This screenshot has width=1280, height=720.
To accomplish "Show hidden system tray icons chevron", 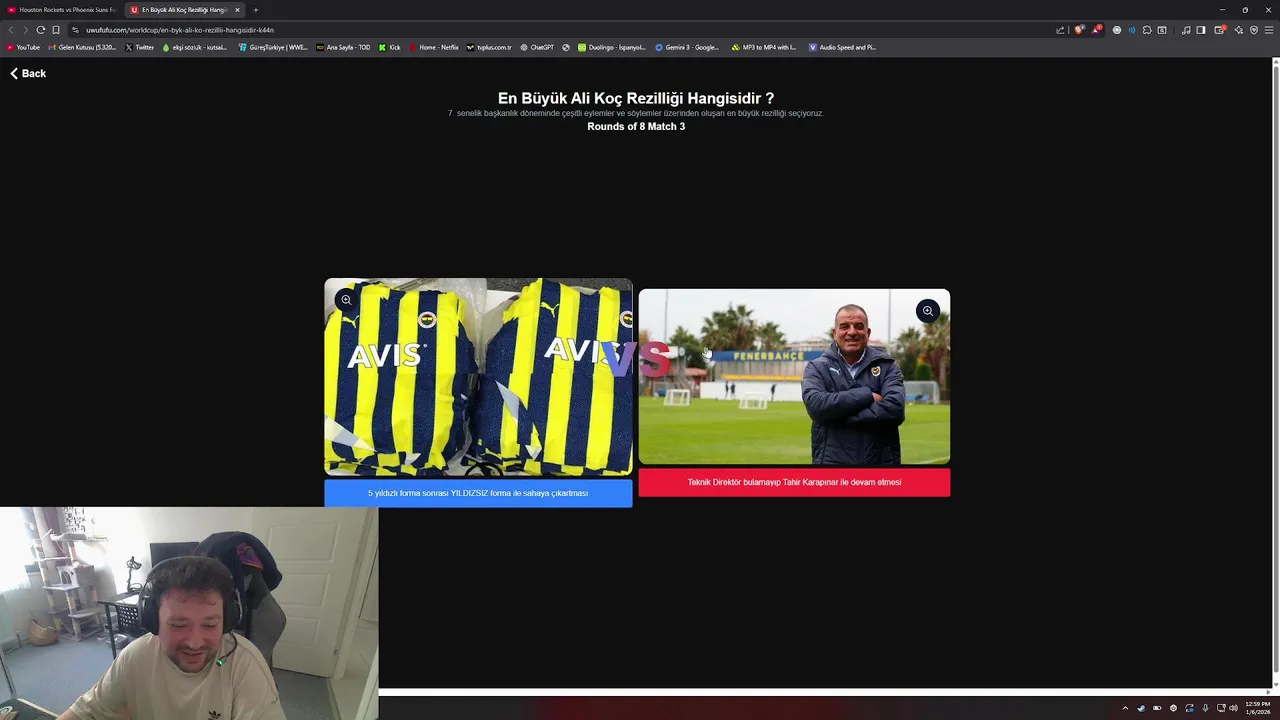I will click(1125, 708).
